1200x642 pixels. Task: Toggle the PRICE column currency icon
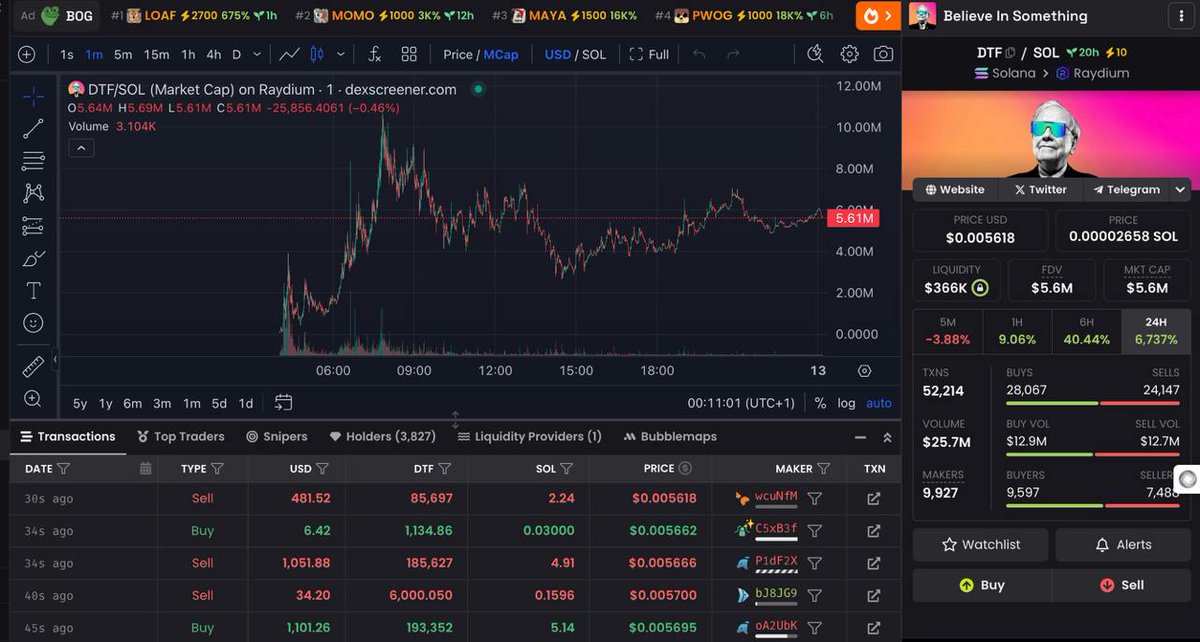click(685, 468)
